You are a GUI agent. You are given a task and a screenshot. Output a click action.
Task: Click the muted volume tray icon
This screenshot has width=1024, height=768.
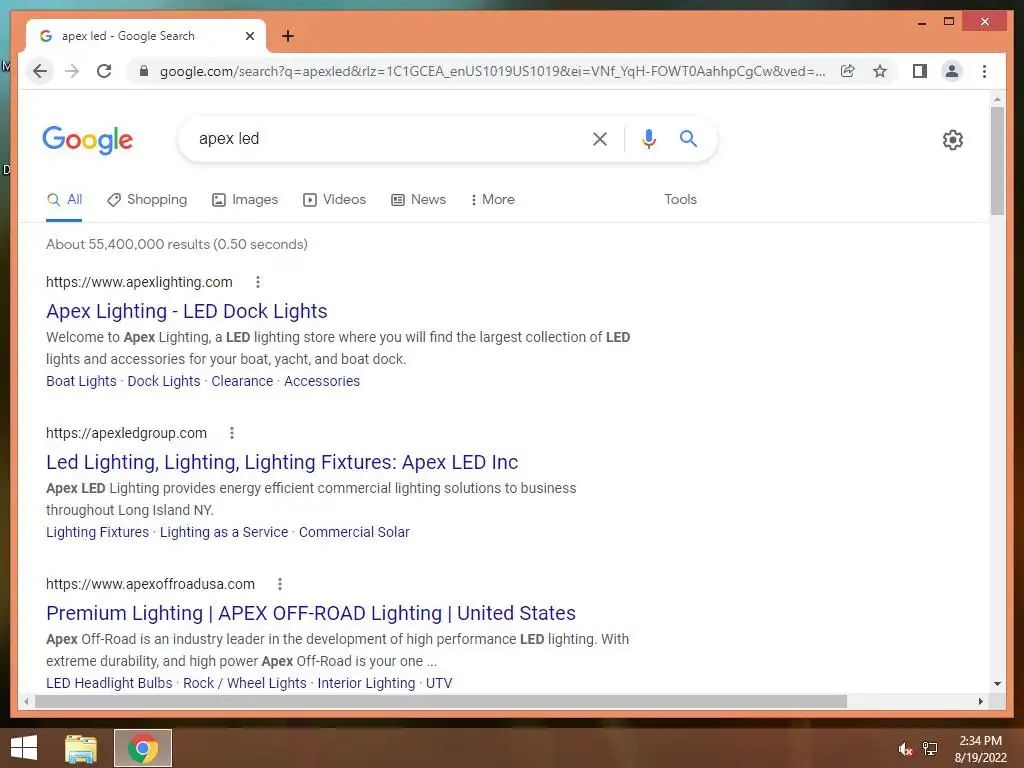click(905, 749)
